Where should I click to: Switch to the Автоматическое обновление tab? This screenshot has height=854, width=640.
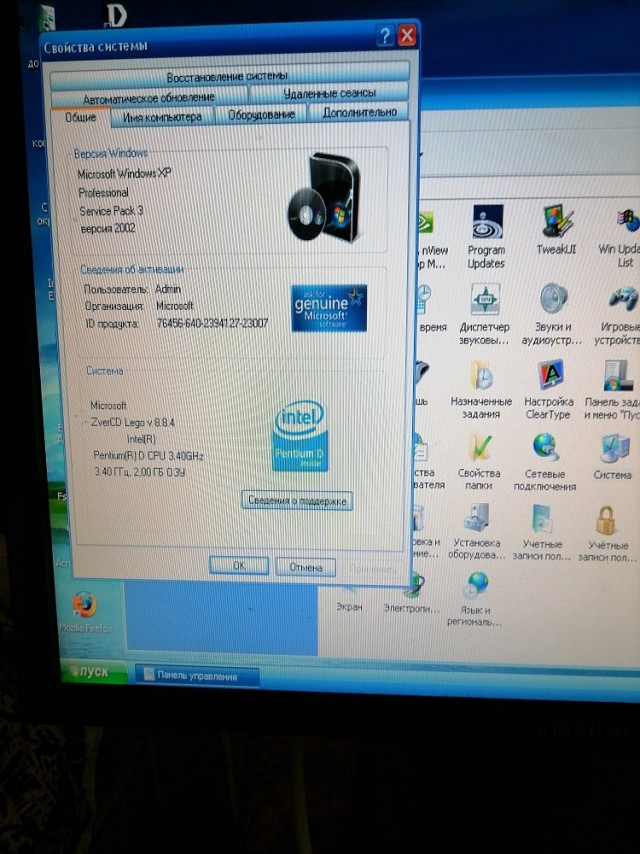tap(149, 98)
